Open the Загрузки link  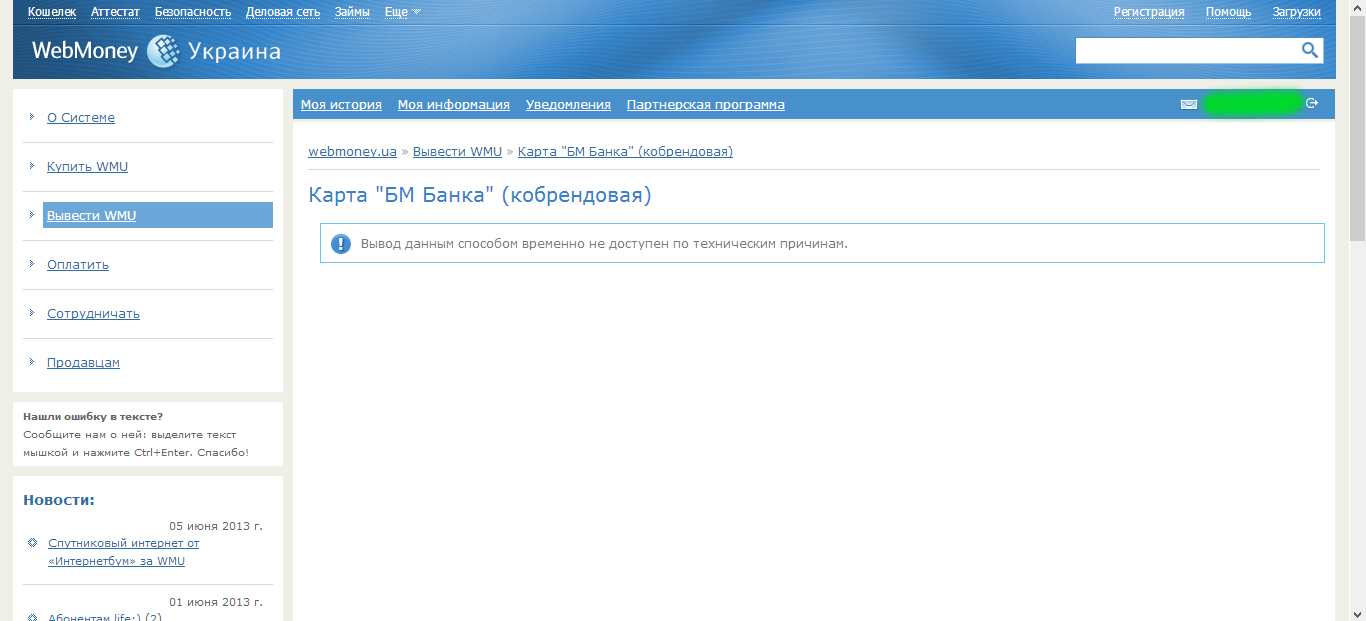[x=1296, y=12]
